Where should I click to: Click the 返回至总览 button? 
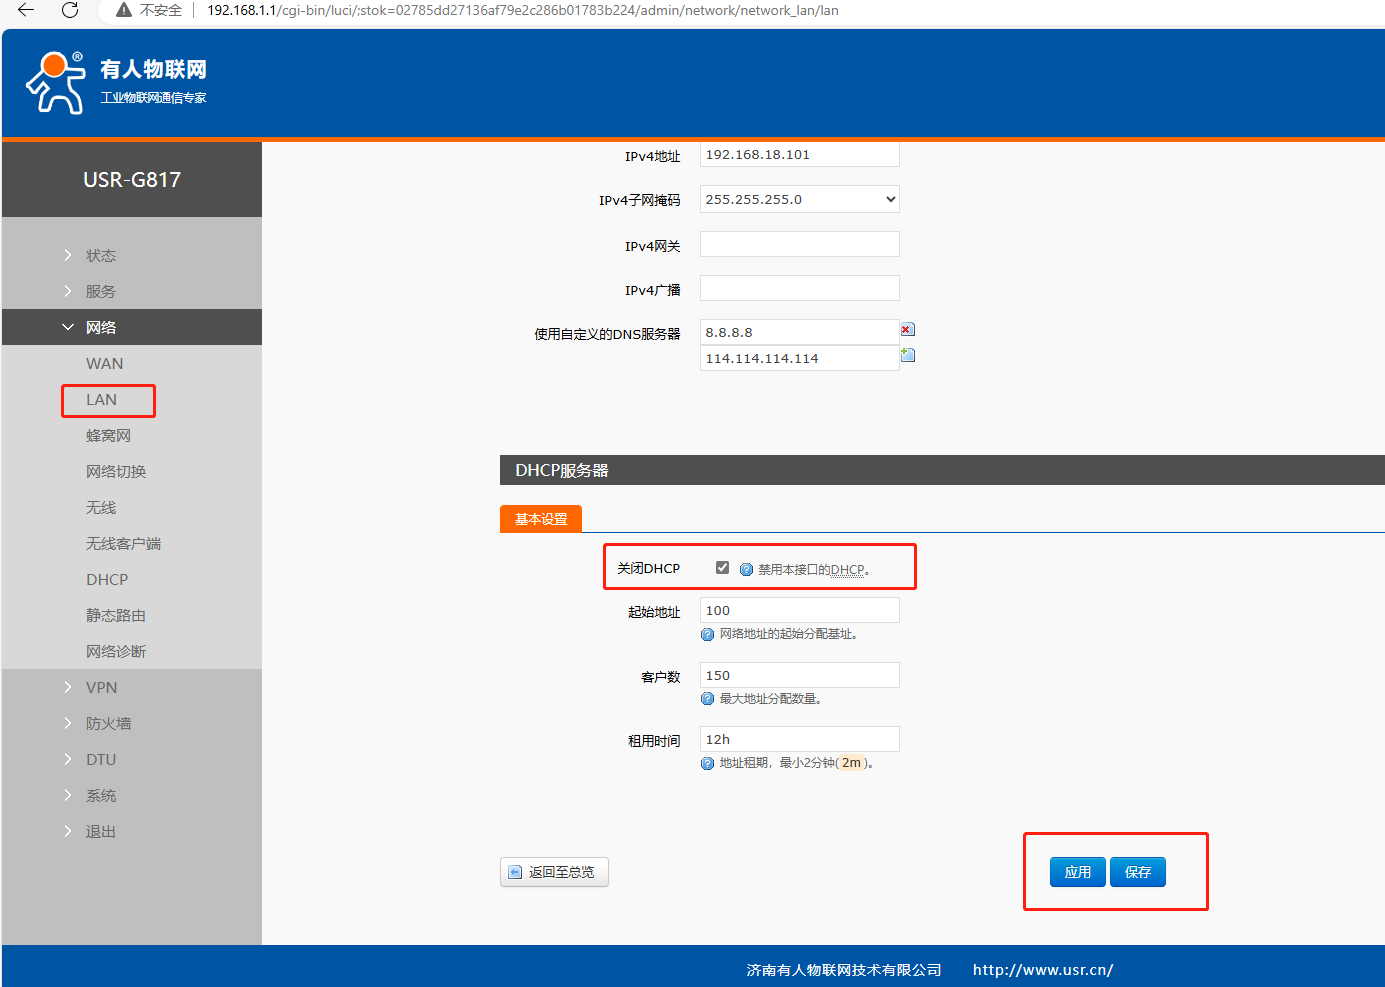pos(554,872)
